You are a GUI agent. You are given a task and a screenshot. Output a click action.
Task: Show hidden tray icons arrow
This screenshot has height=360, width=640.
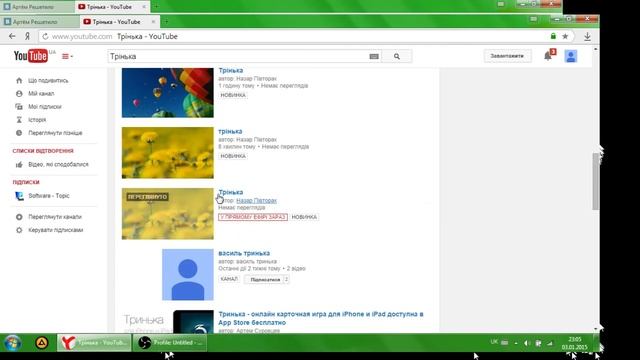click(516, 343)
